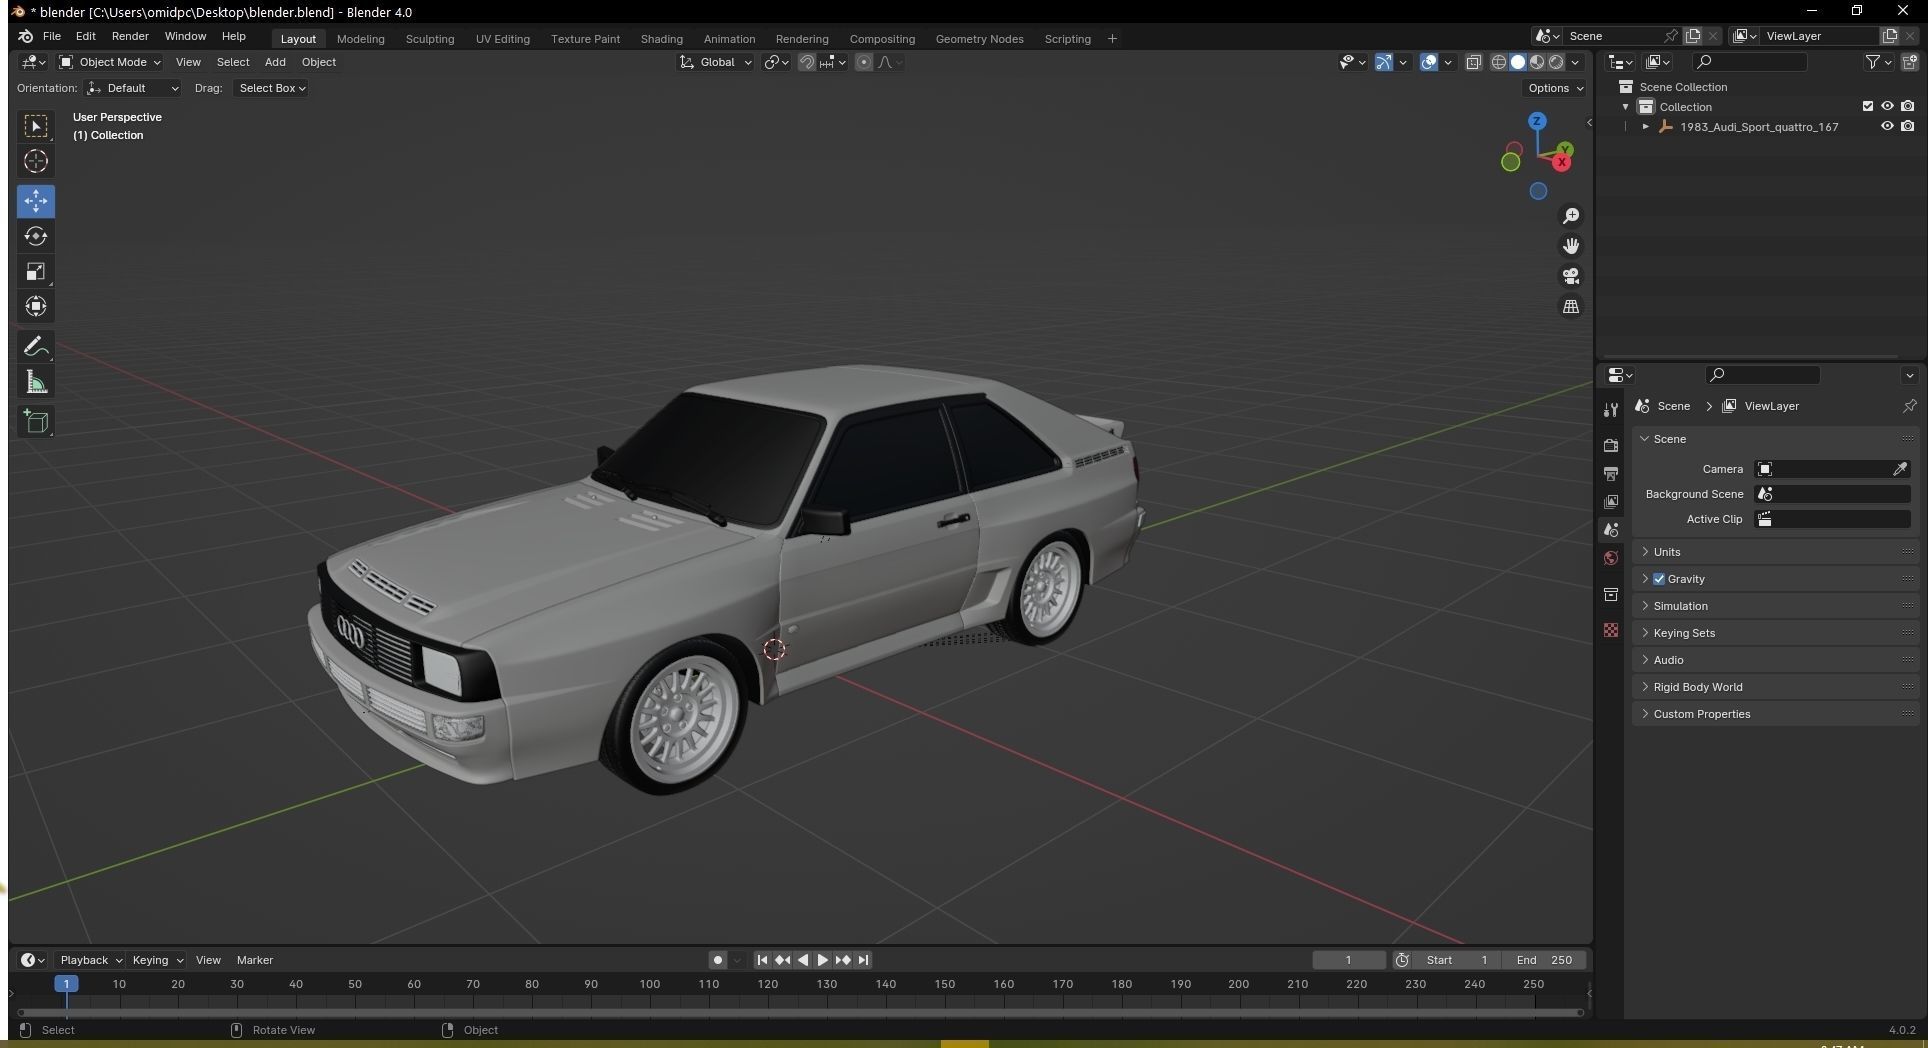Toggle proportional editing
This screenshot has height=1048, width=1928.
pos(864,62)
